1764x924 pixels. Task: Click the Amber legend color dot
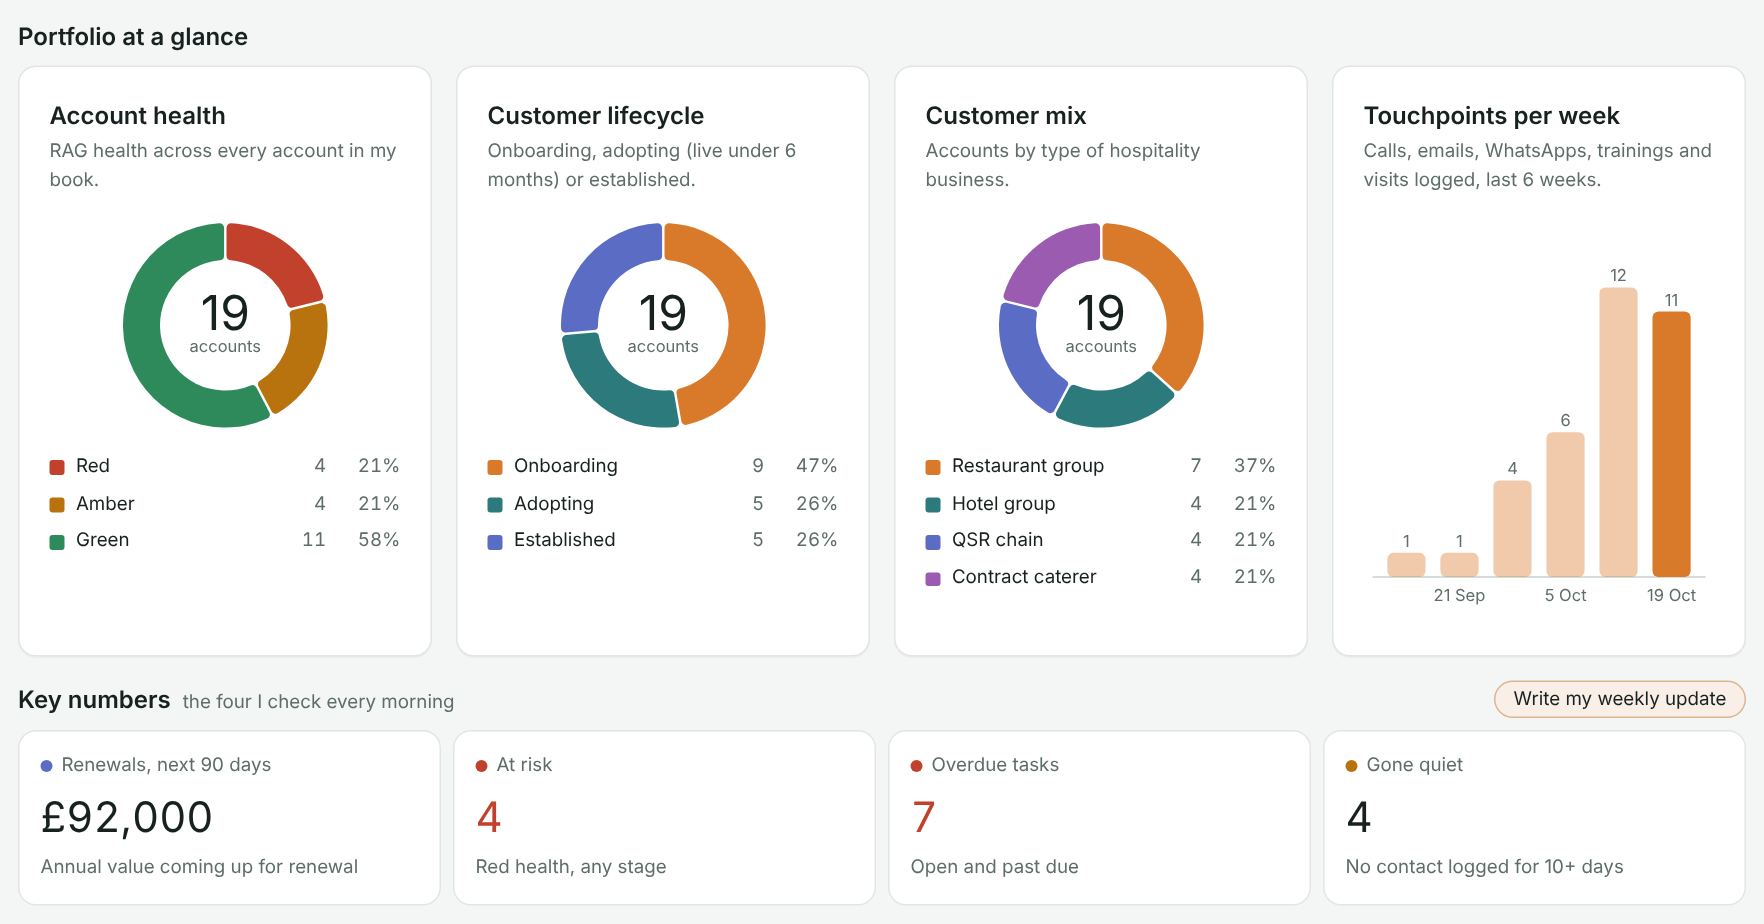point(57,505)
